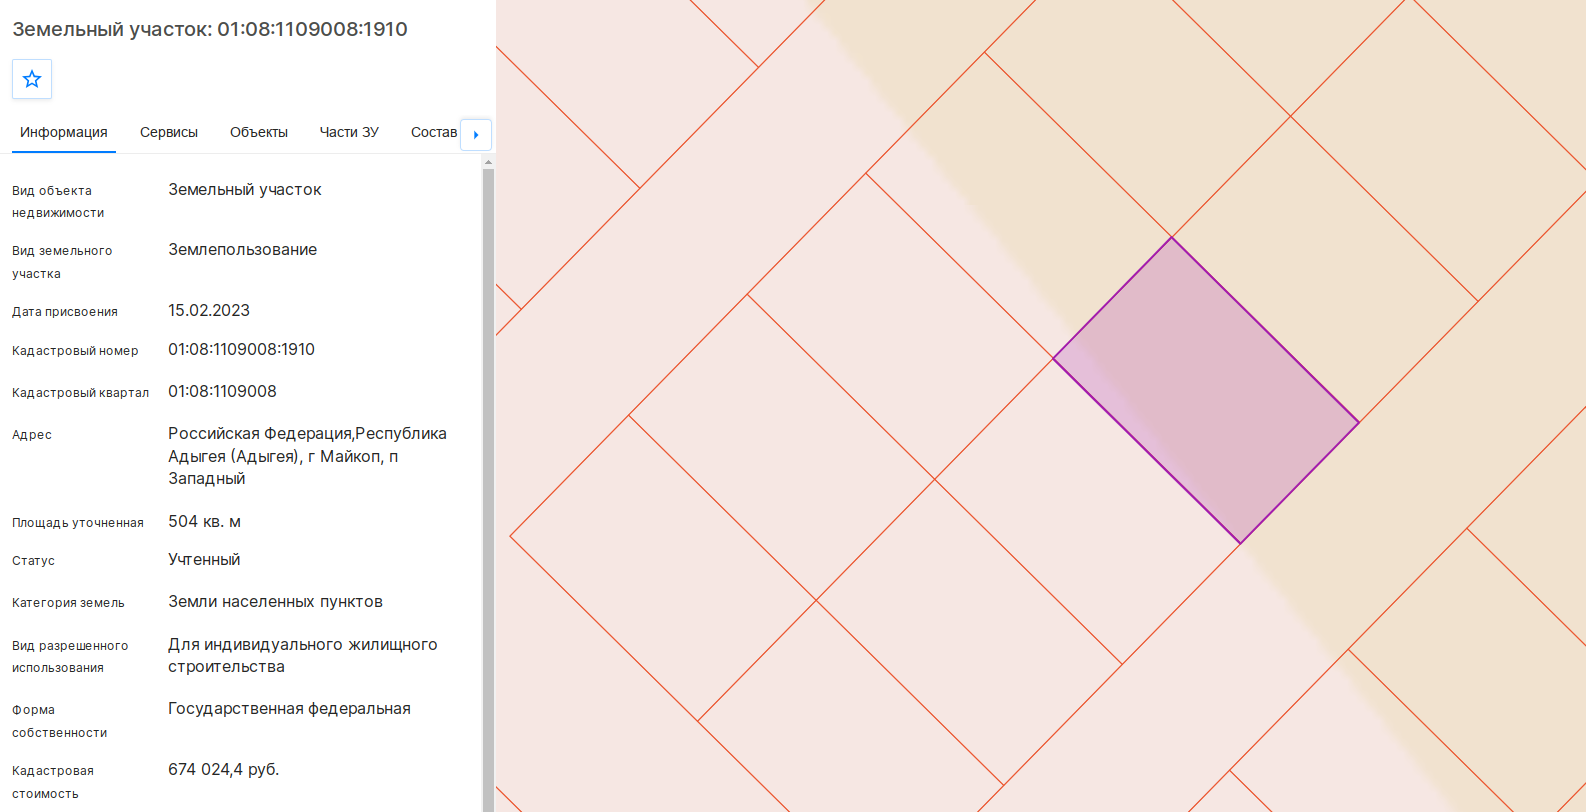Click the Земли населенных пунктов category value

[275, 602]
